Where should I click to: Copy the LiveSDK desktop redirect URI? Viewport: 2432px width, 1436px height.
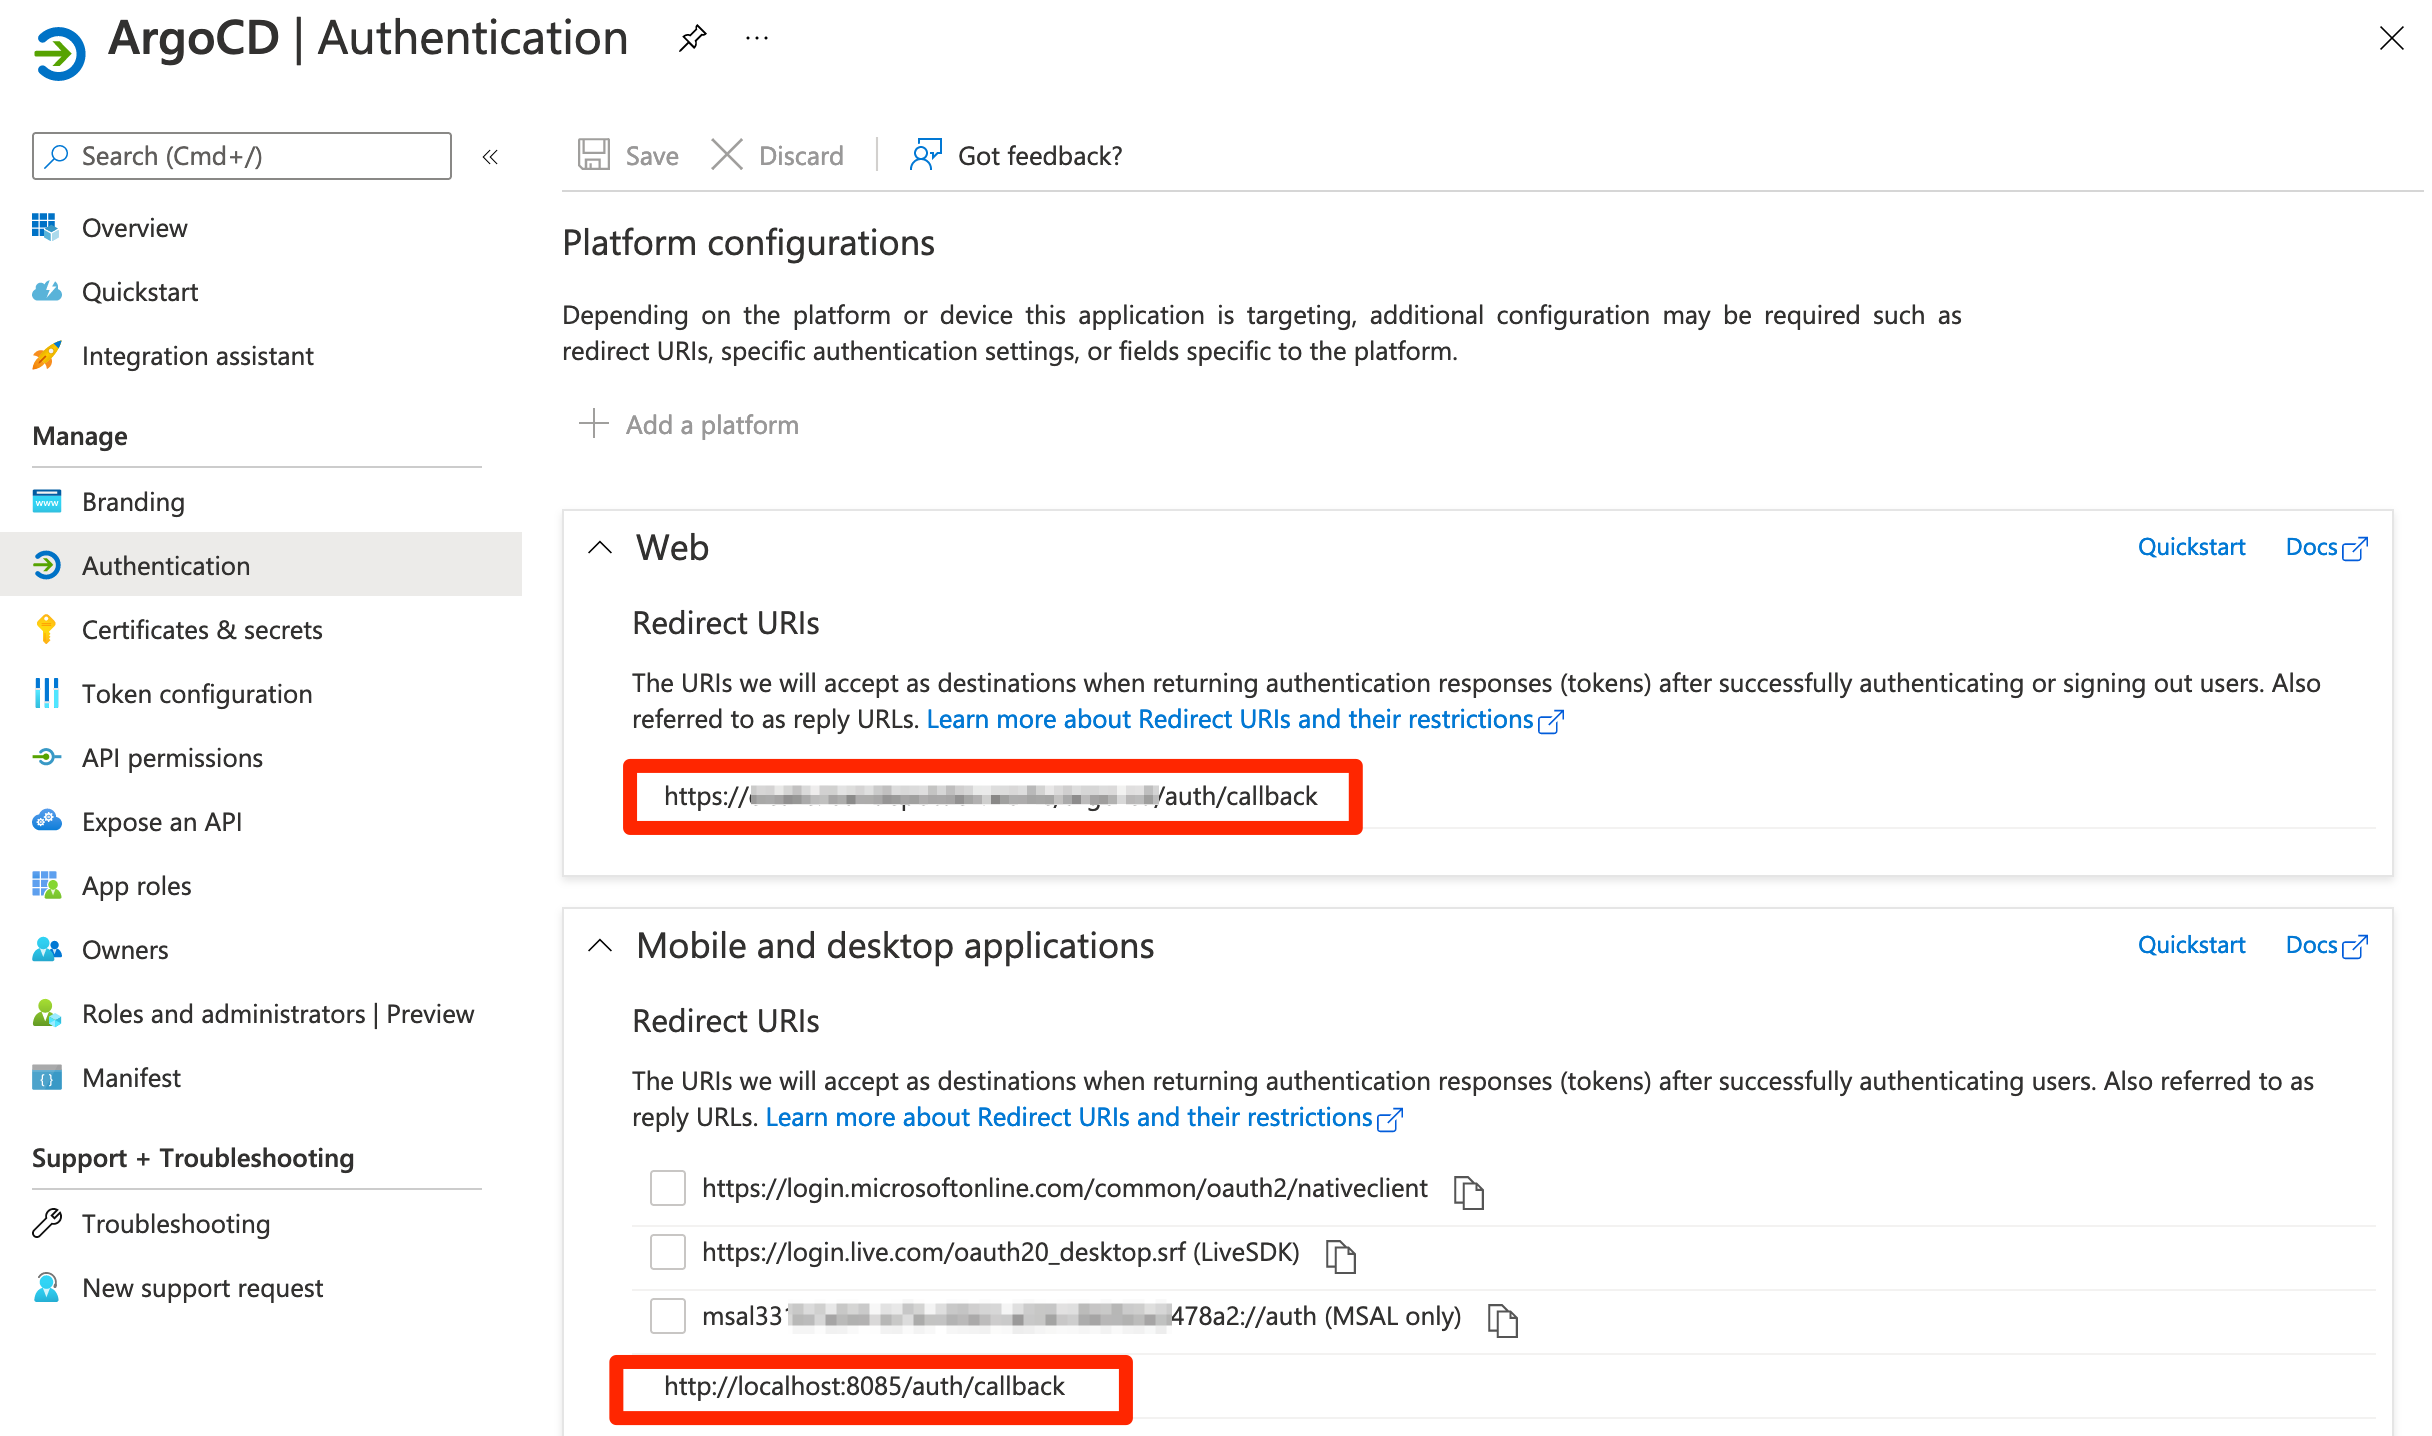pos(1340,1255)
